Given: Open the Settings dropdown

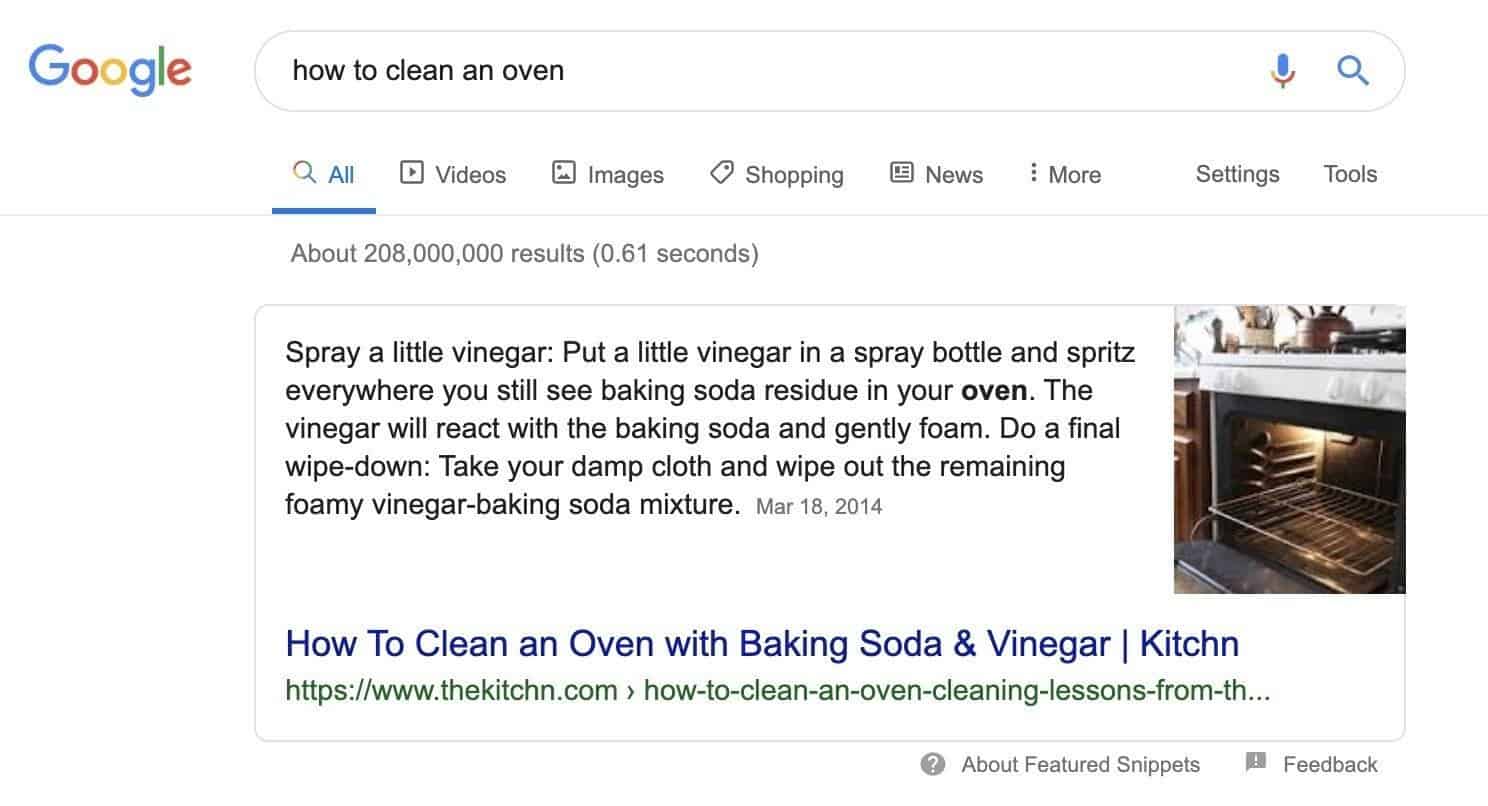Looking at the screenshot, I should [x=1237, y=174].
